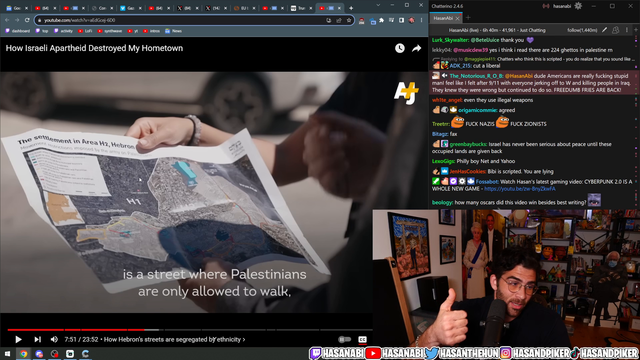Open the Fossabot youtu.be video link in chat
This screenshot has width=640, height=360.
click(520, 189)
